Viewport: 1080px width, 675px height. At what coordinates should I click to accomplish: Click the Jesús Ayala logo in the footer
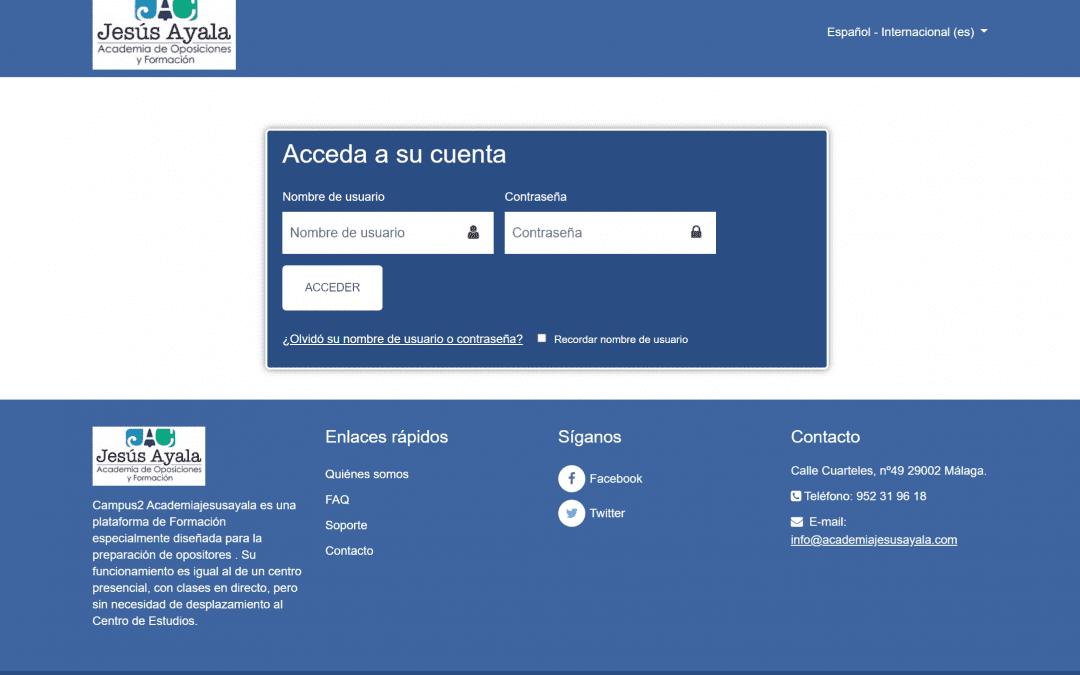[148, 456]
